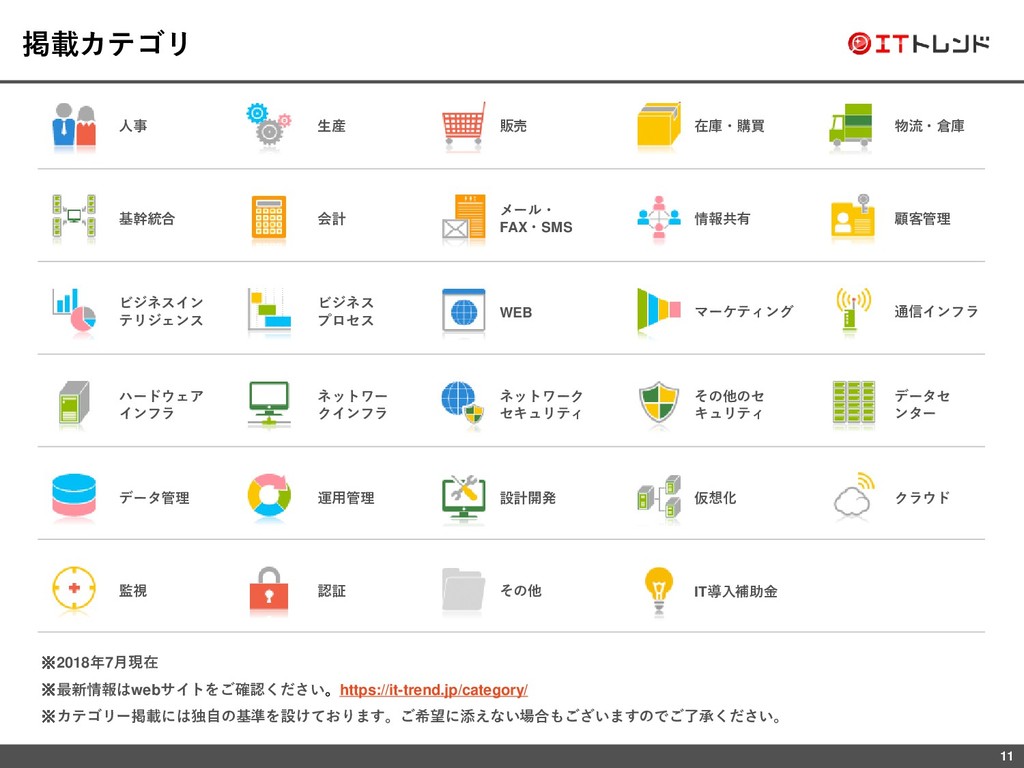
Task: Click the その他のセキュリティ shield icon
Action: click(x=658, y=402)
